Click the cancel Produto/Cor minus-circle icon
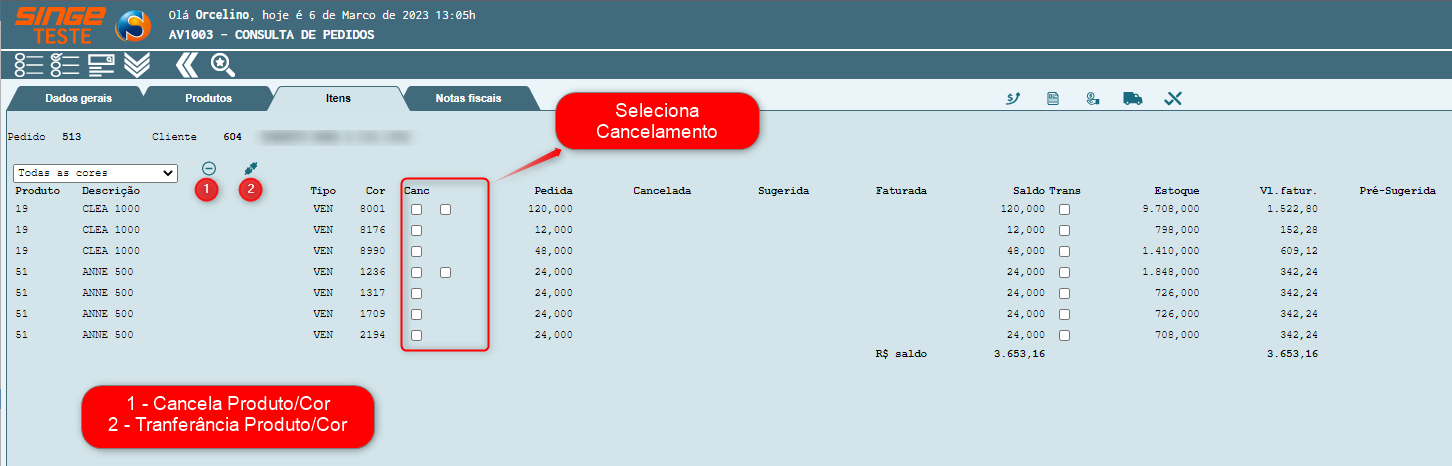Viewport: 1452px width, 466px height. (209, 168)
